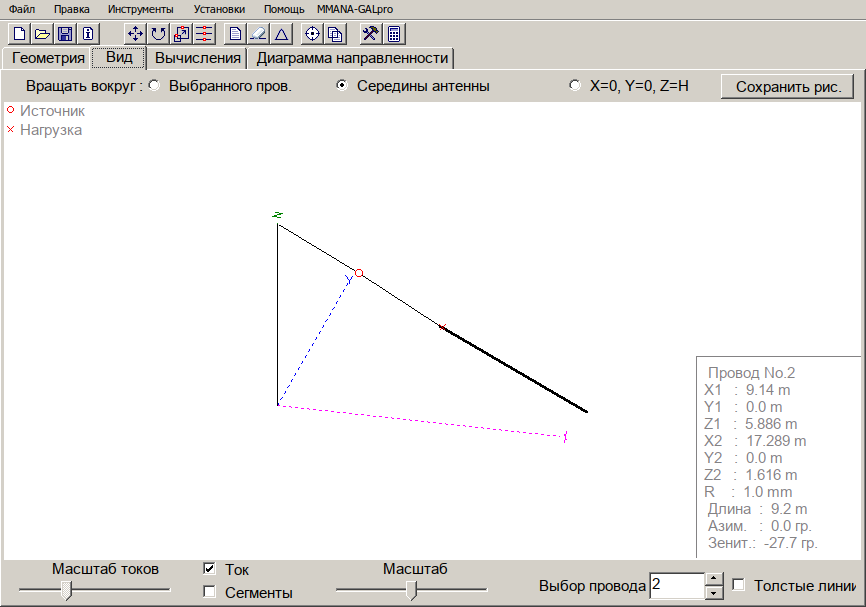Select the pan view tool
866x607 pixels.
click(x=135, y=33)
